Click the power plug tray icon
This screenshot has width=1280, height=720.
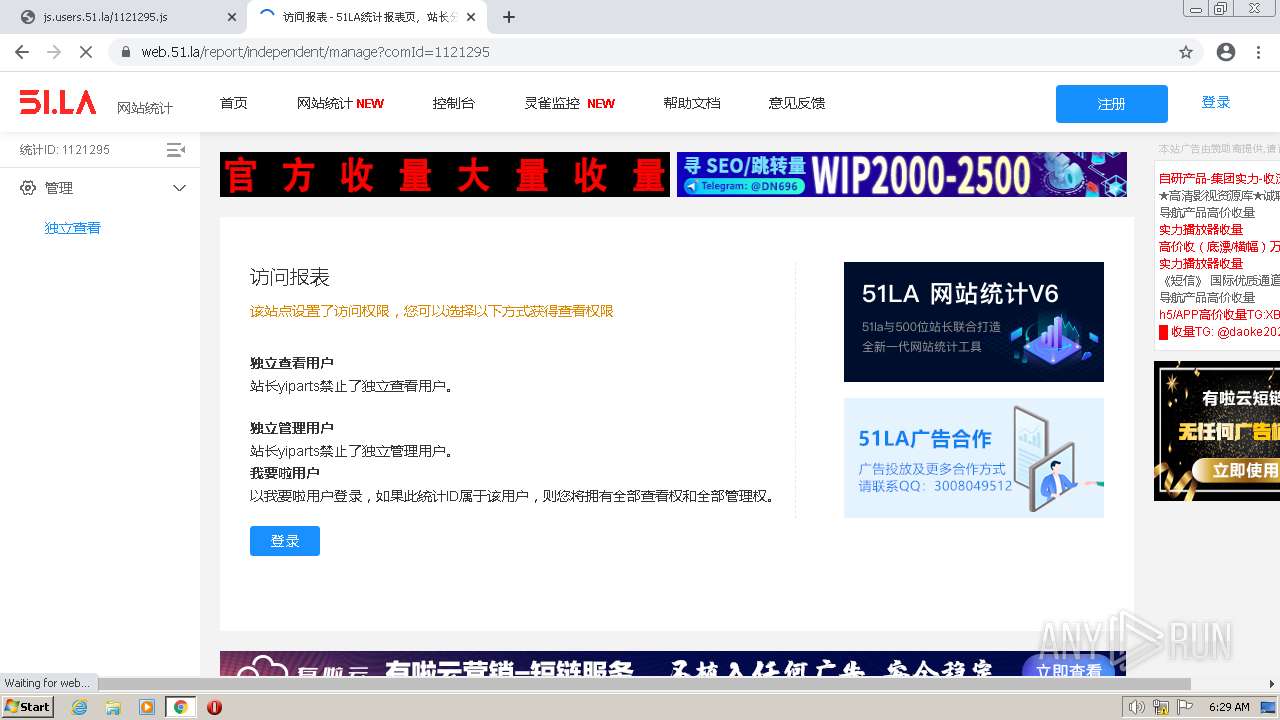click(1161, 707)
